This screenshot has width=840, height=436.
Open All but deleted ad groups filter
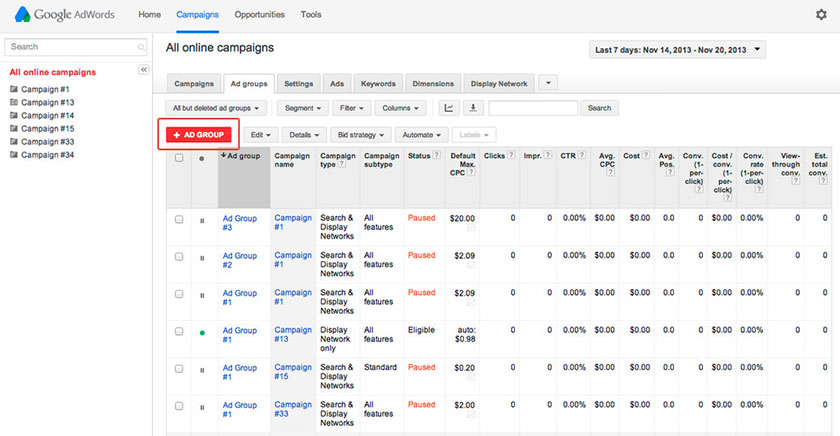[x=216, y=108]
